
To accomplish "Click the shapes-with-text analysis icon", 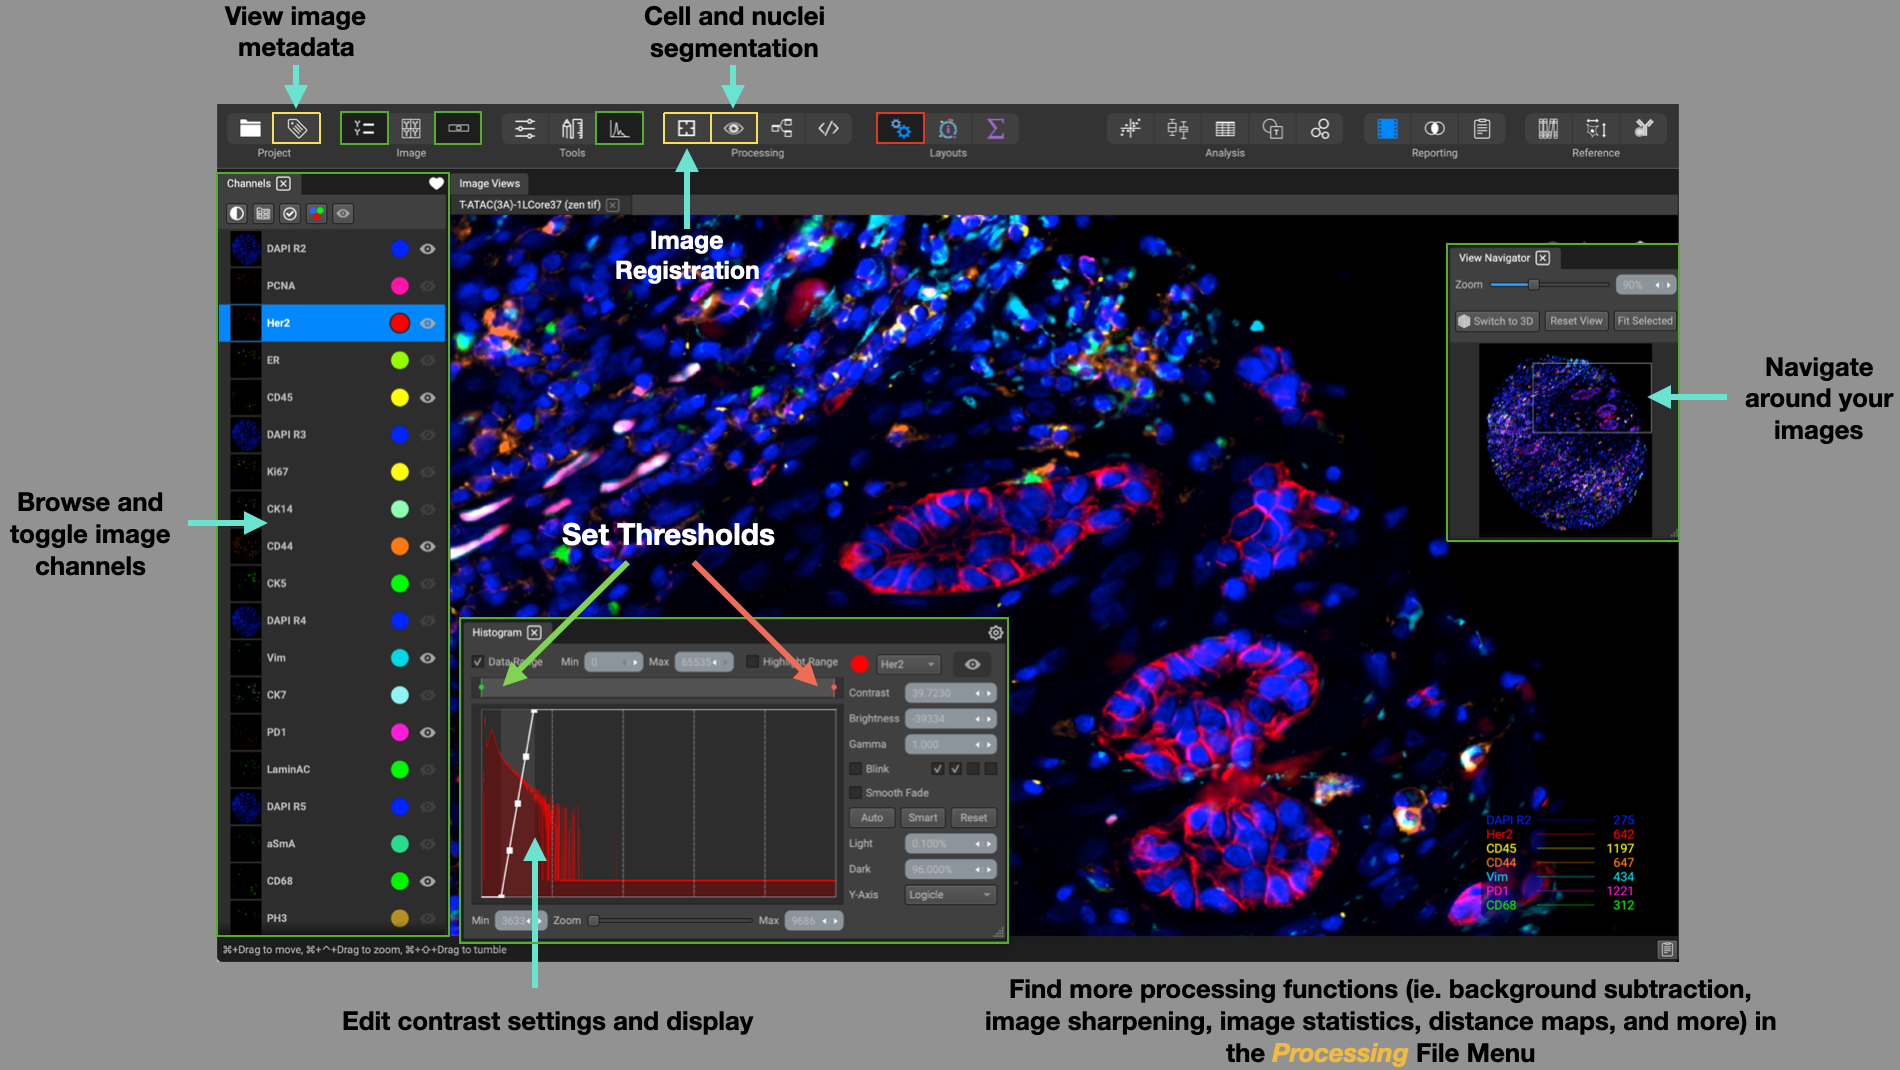I will 1272,128.
